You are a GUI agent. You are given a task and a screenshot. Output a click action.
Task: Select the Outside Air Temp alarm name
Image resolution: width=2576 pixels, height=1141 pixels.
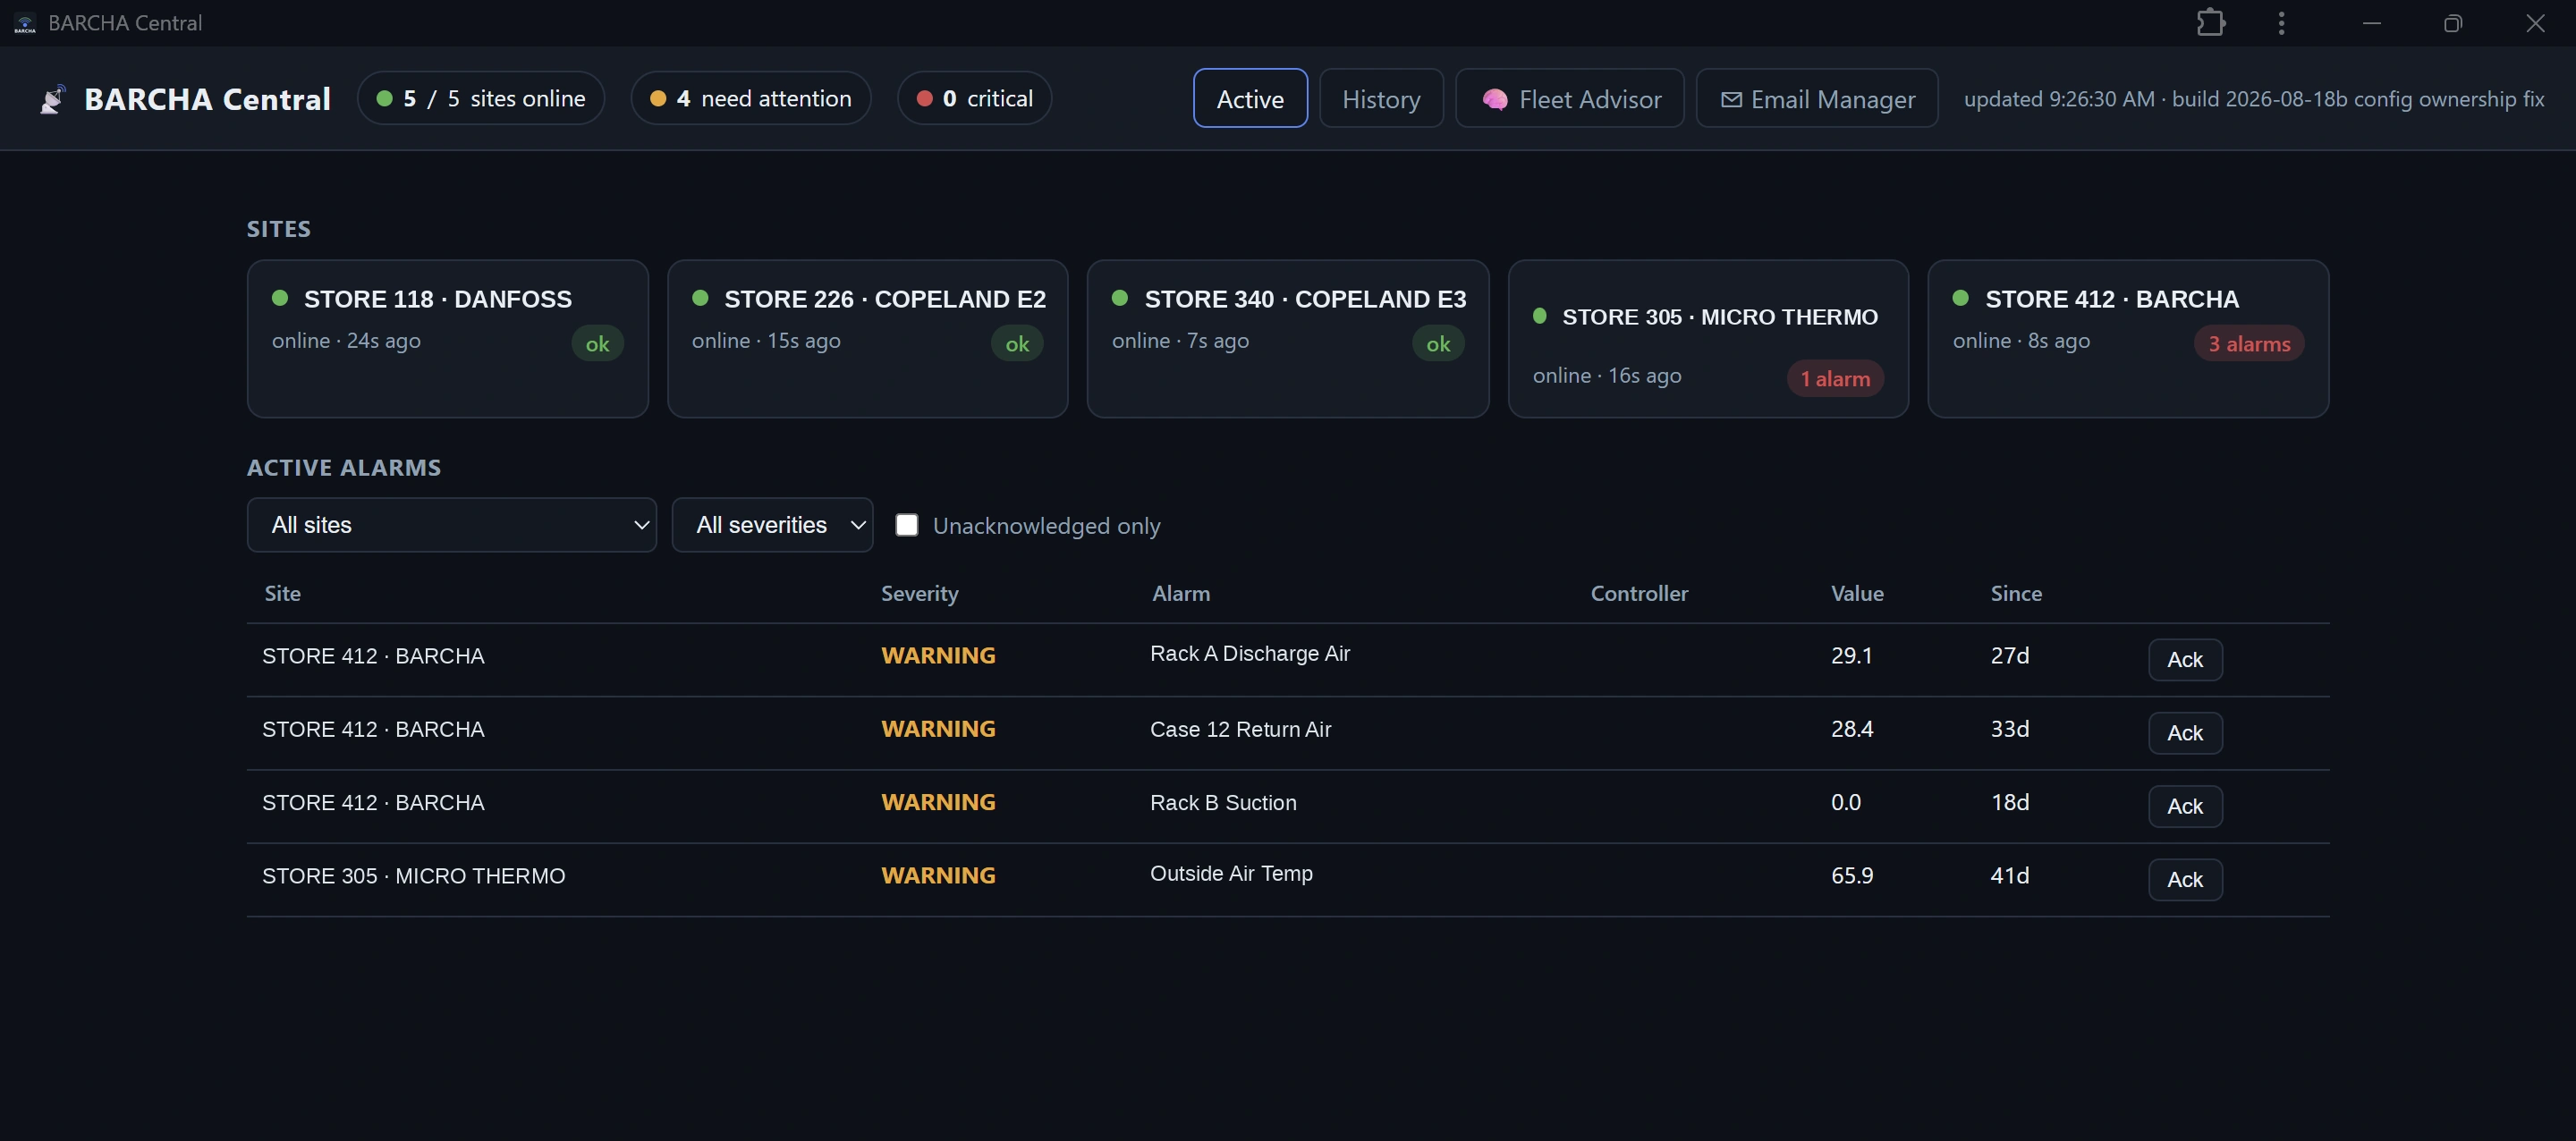click(1231, 873)
